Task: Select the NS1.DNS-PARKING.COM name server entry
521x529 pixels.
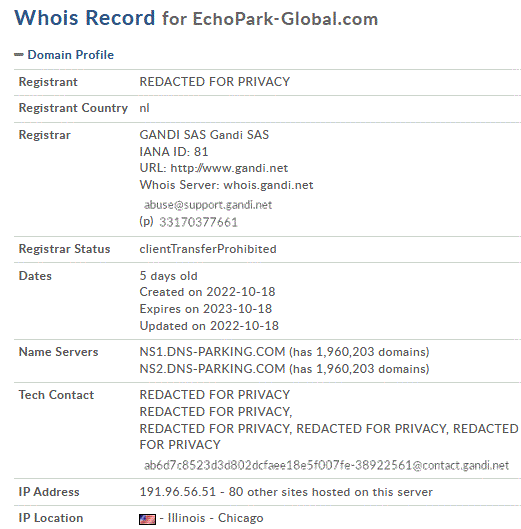Action: click(212, 352)
